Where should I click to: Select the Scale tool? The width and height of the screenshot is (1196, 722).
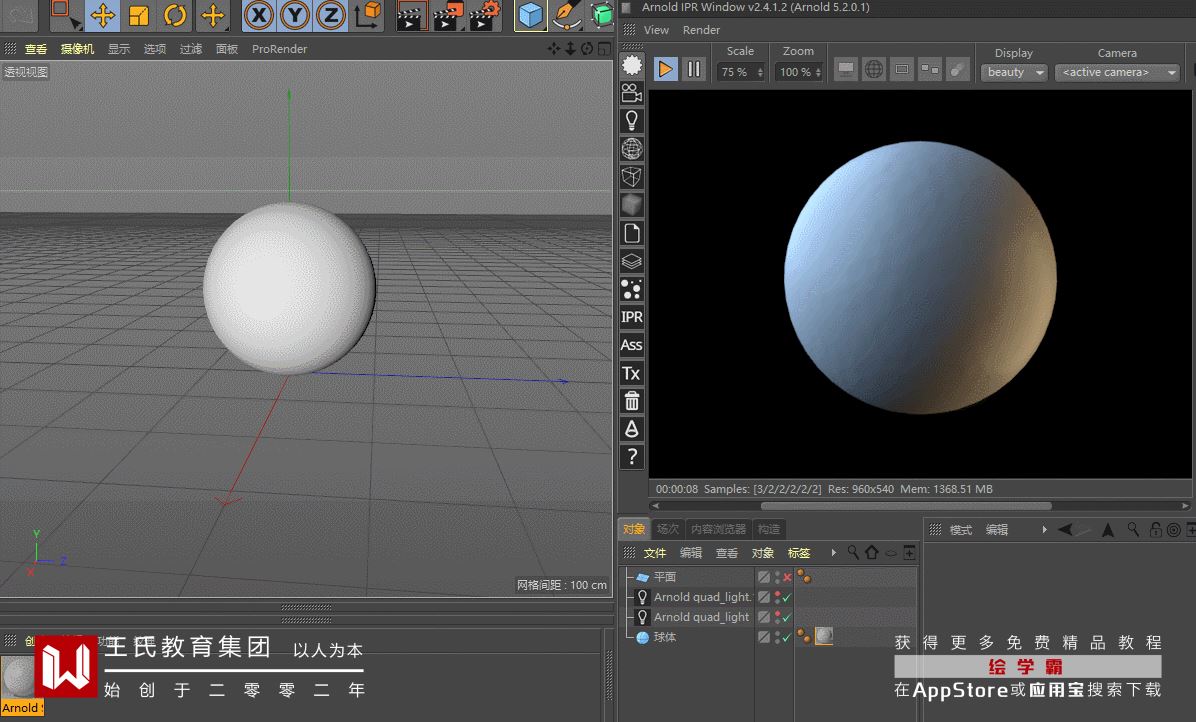coord(139,15)
